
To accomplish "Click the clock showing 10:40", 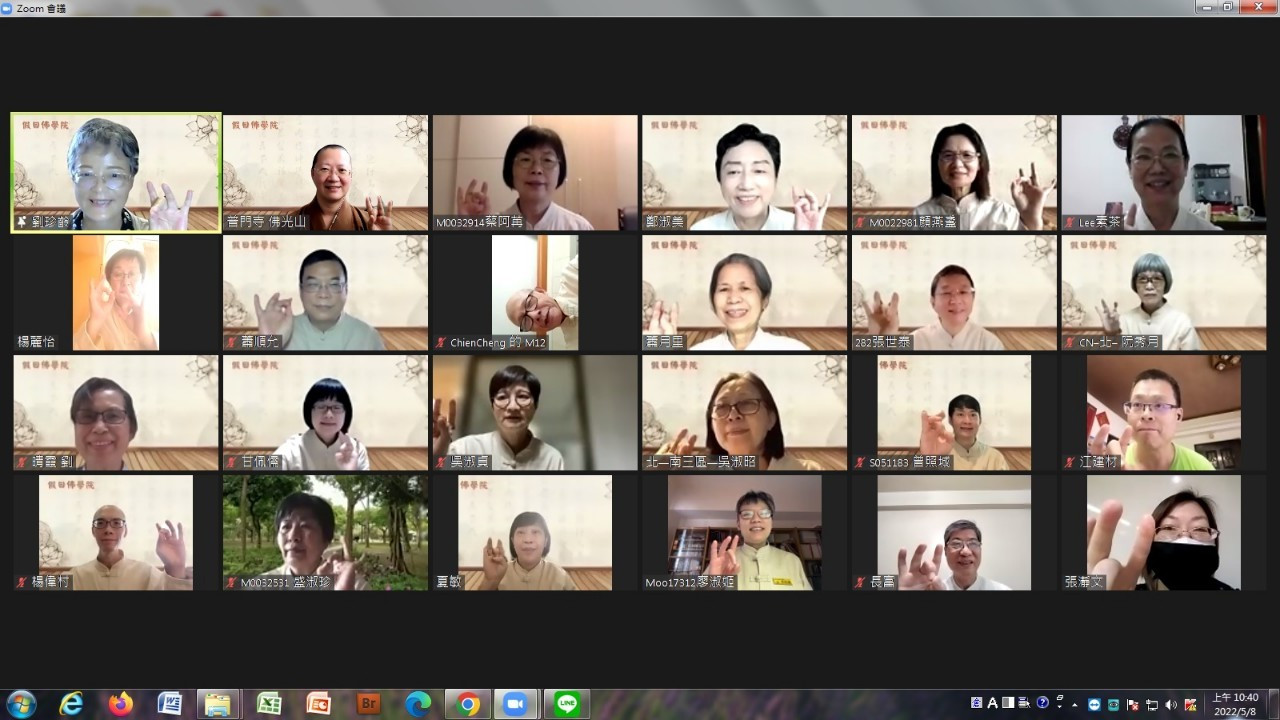I will tap(1235, 704).
